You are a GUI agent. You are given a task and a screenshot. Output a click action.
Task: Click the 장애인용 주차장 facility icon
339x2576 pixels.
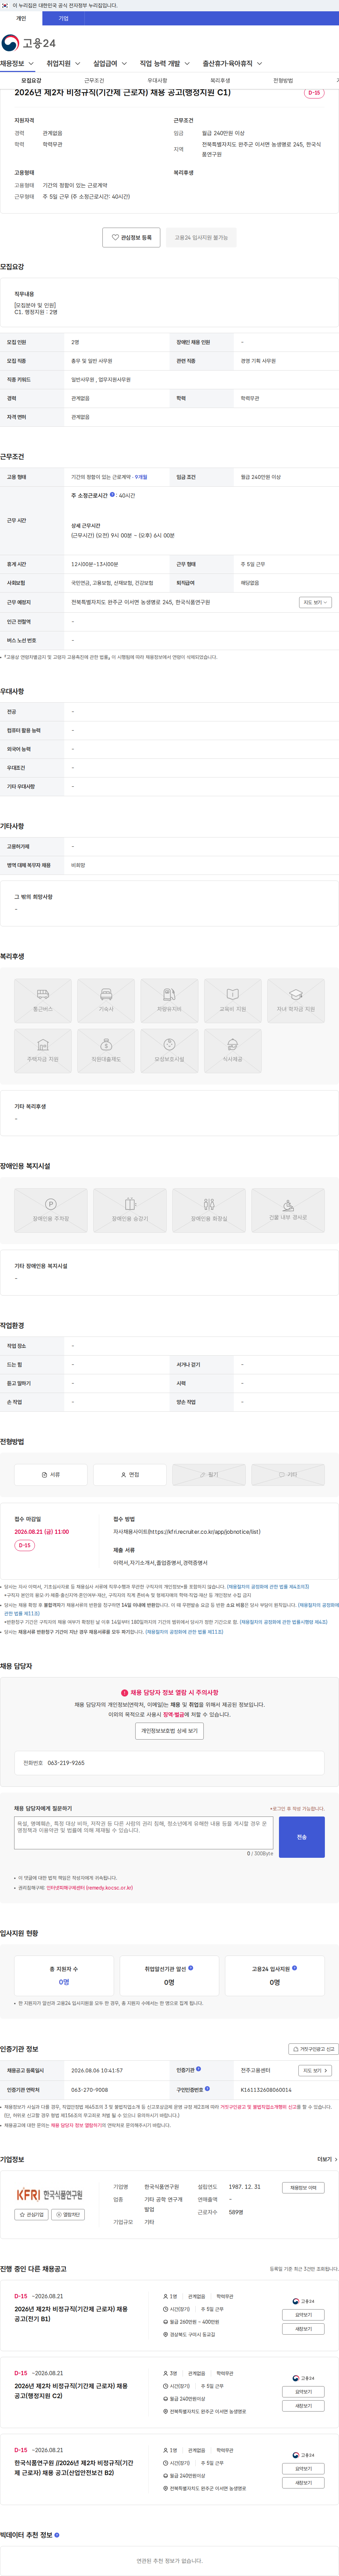click(51, 1210)
